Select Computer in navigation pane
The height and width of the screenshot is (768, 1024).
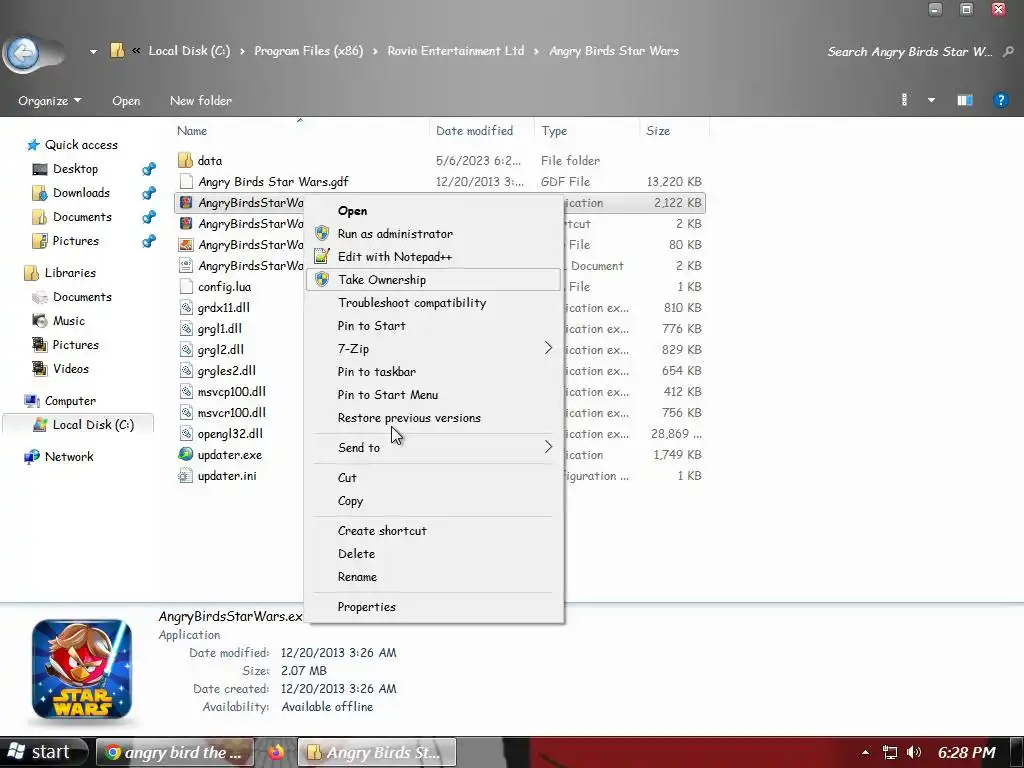(70, 401)
